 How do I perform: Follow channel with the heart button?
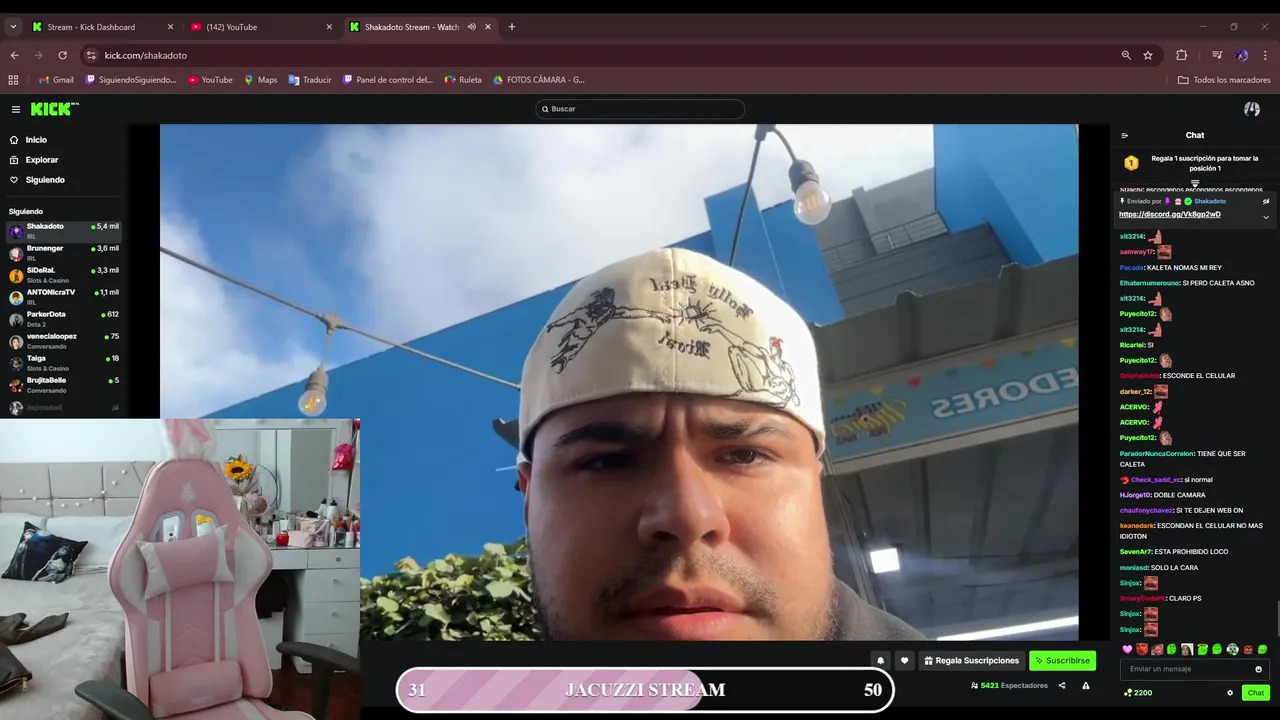click(x=904, y=660)
